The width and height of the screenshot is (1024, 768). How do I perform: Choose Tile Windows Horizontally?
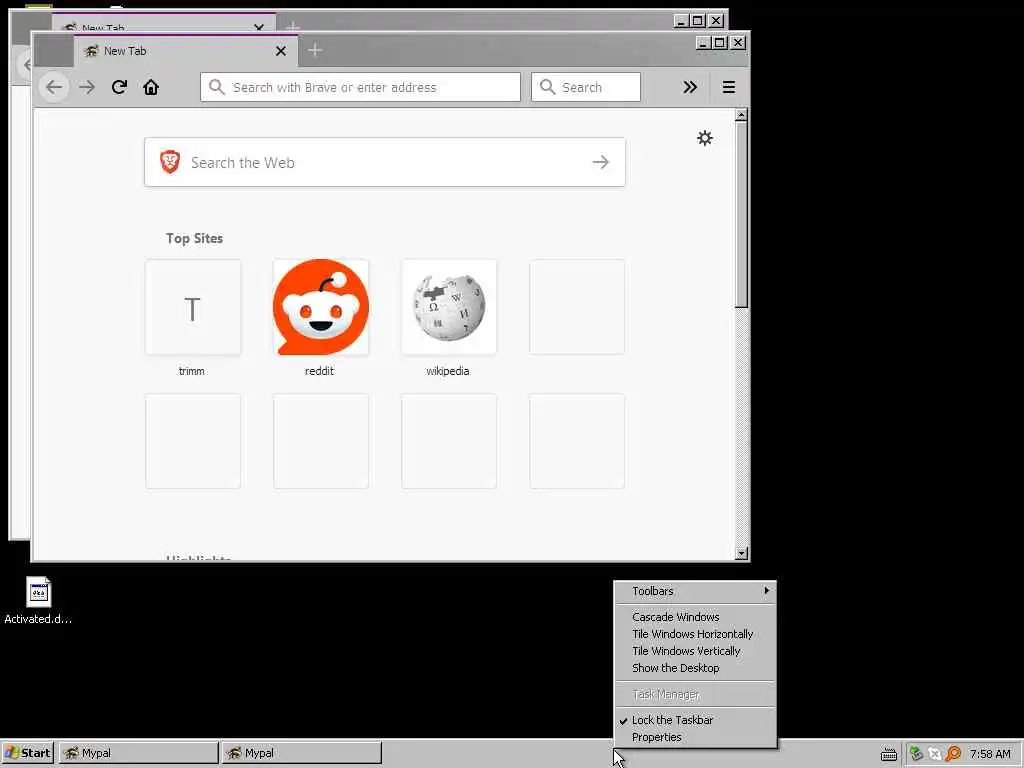[x=696, y=633]
